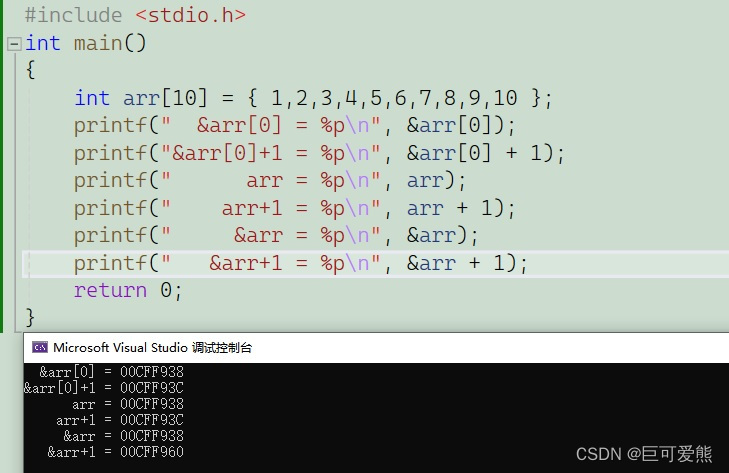Click the 'Microsoft Visual Studio 调试控制台' title text

click(152, 347)
